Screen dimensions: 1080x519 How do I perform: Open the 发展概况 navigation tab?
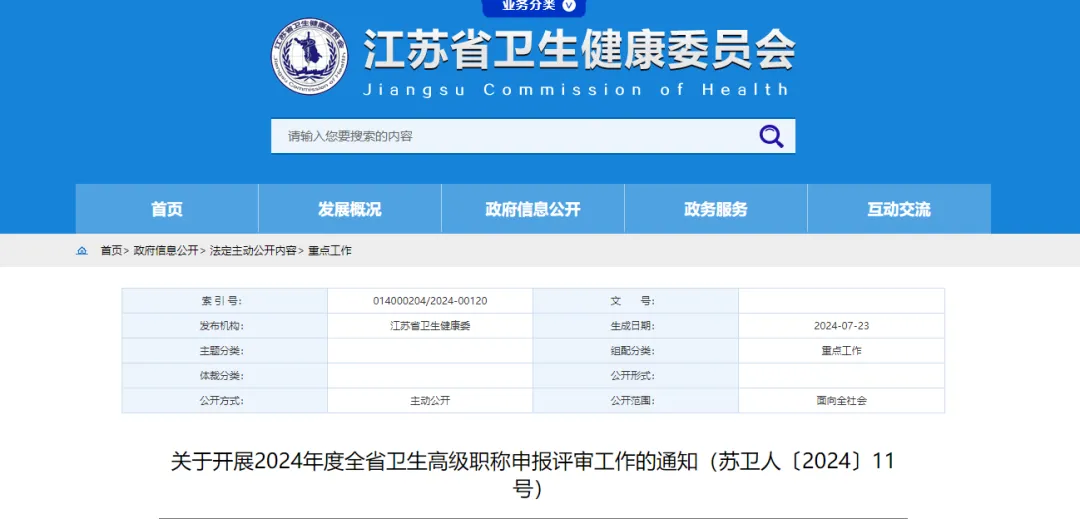(x=350, y=209)
